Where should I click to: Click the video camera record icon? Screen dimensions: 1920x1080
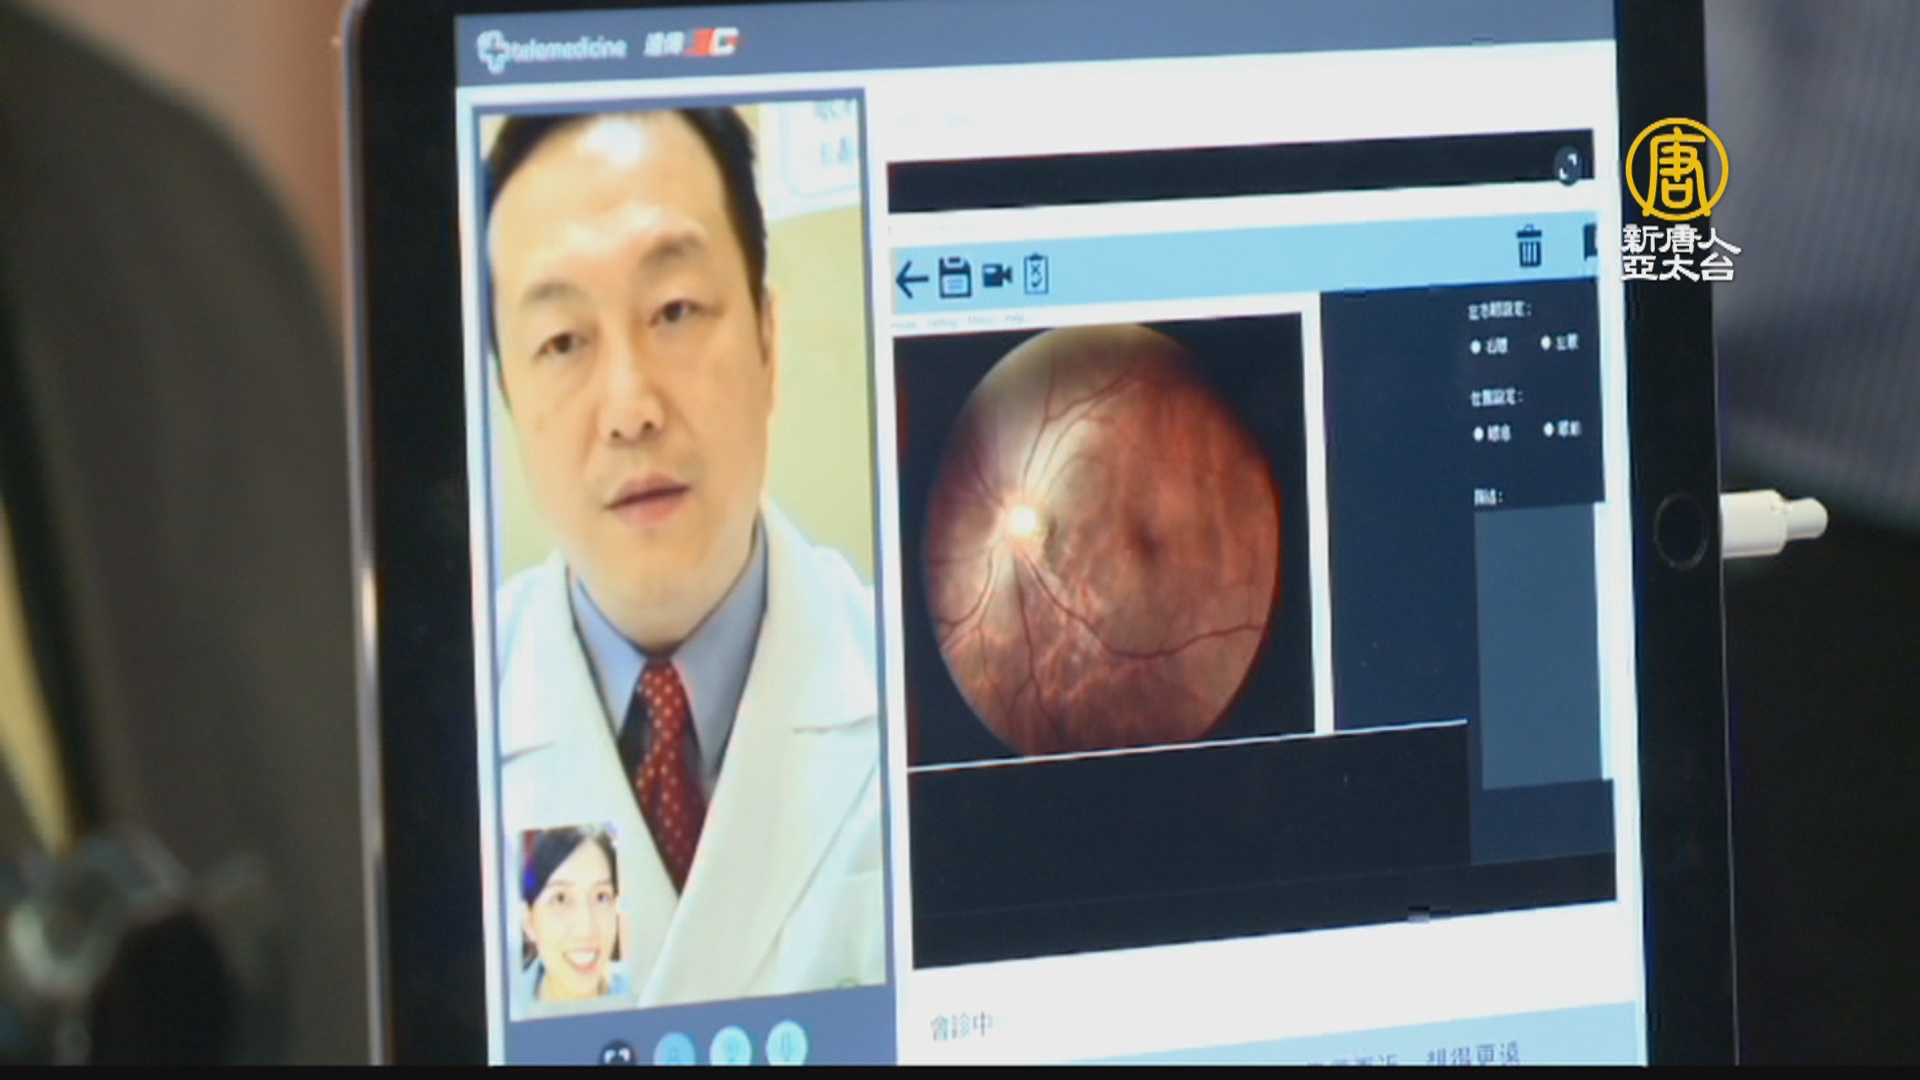pyautogui.click(x=997, y=276)
